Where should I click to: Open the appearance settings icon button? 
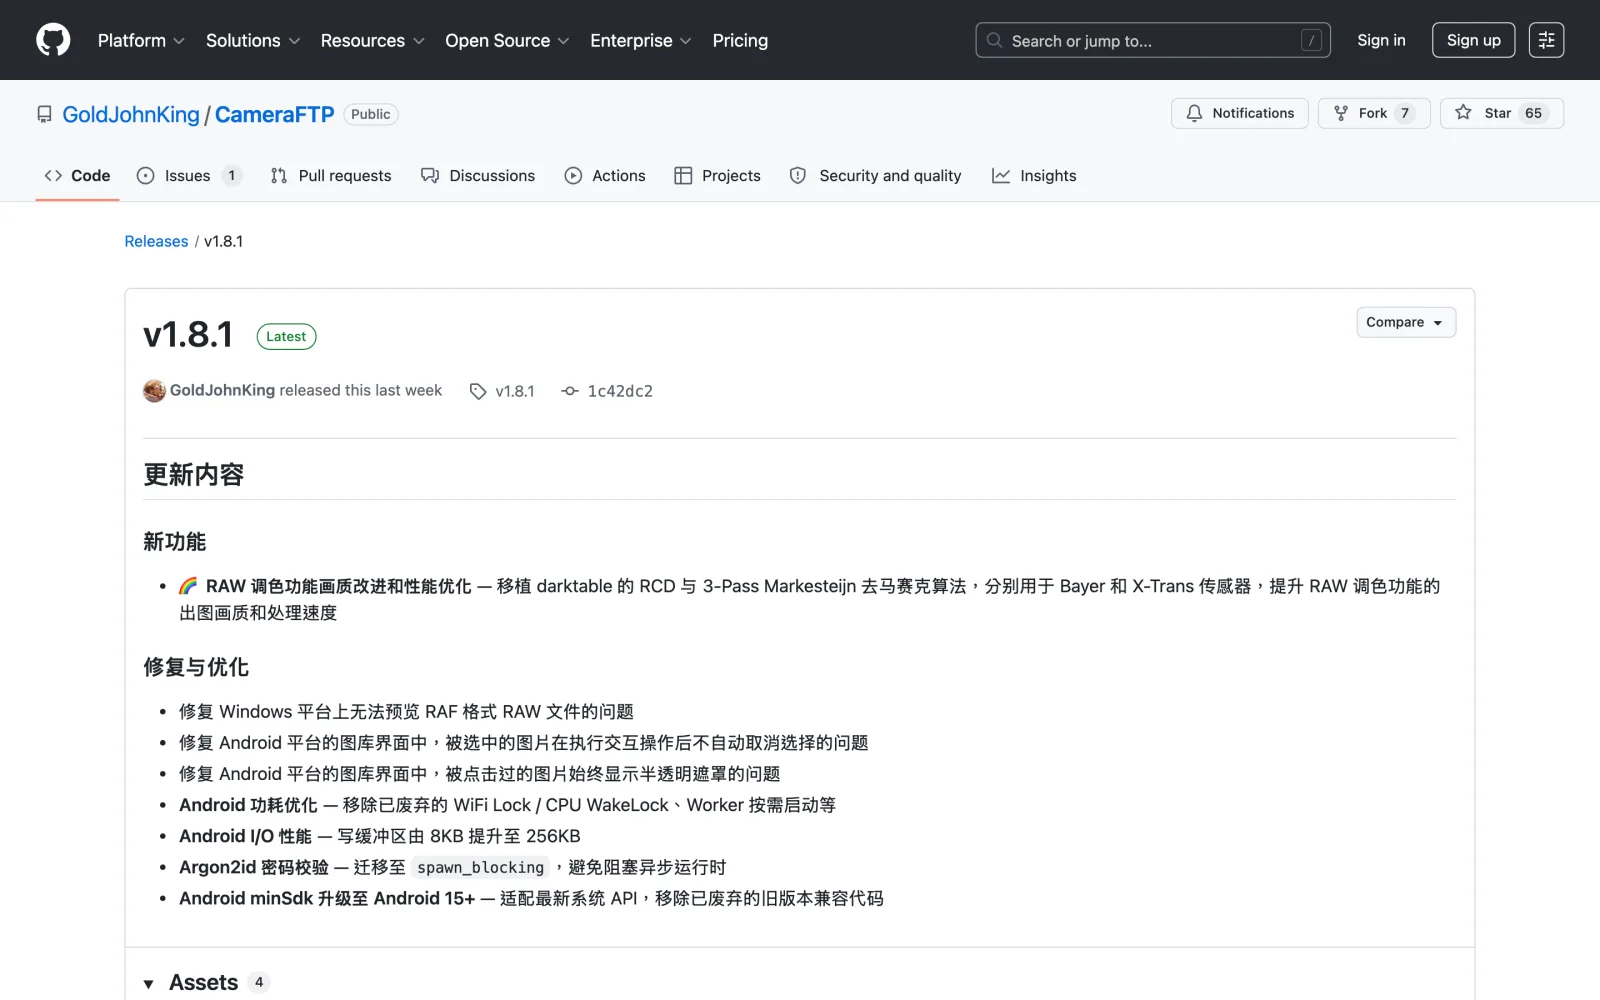1546,40
